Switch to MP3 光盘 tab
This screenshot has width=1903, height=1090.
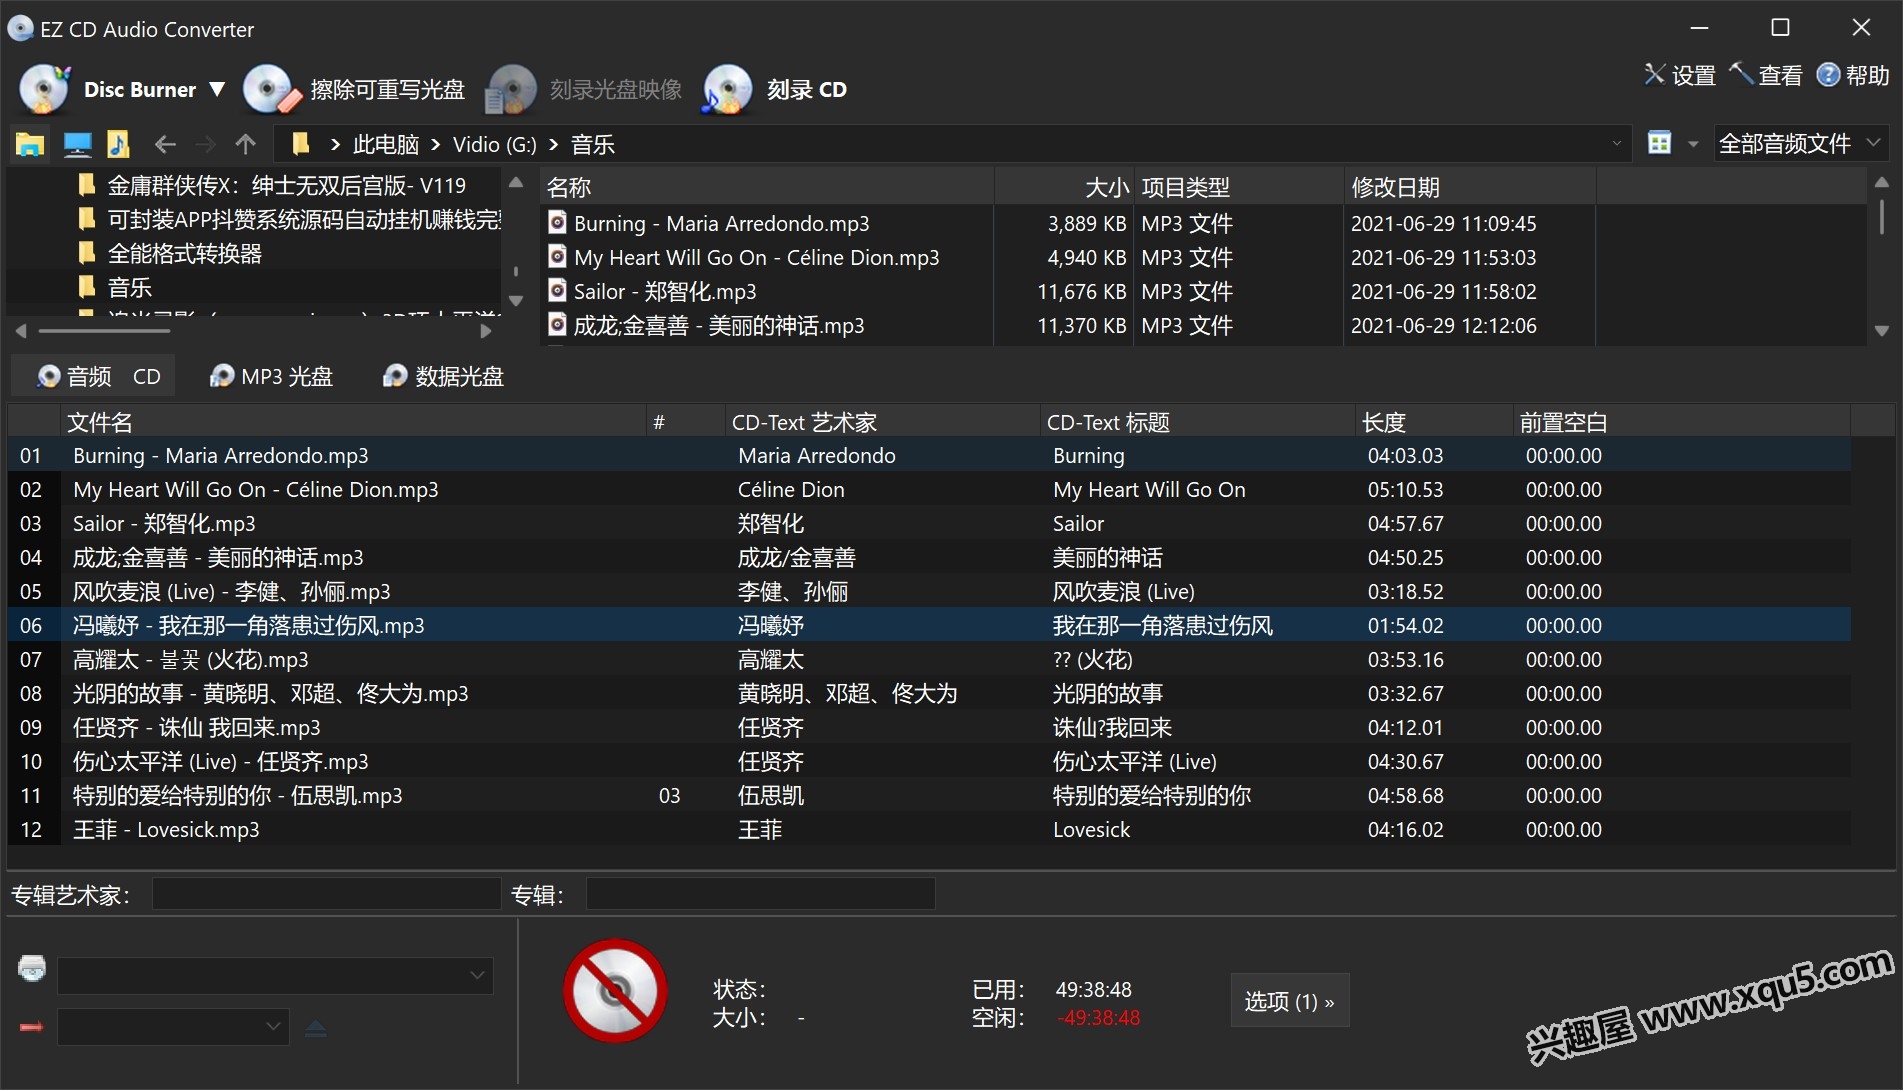(271, 376)
